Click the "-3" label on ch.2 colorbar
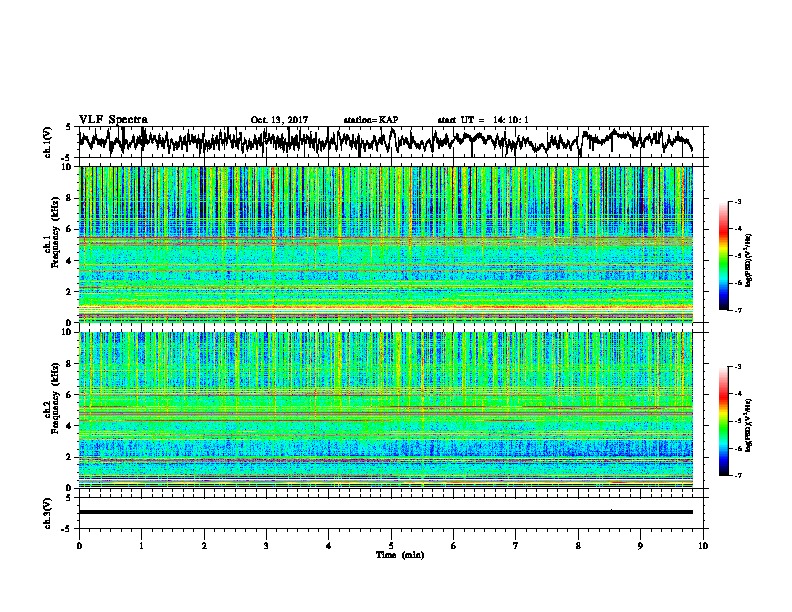The image size is (792, 612). click(738, 367)
